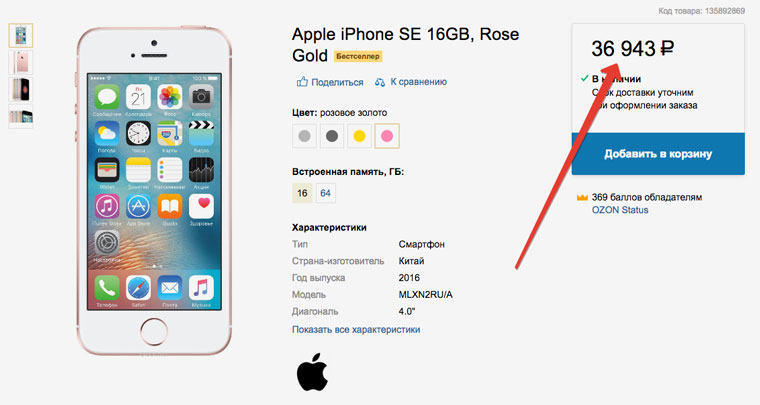Viewport: 760px width, 405px height.
Task: Add the iPhone to cart
Action: click(x=658, y=154)
